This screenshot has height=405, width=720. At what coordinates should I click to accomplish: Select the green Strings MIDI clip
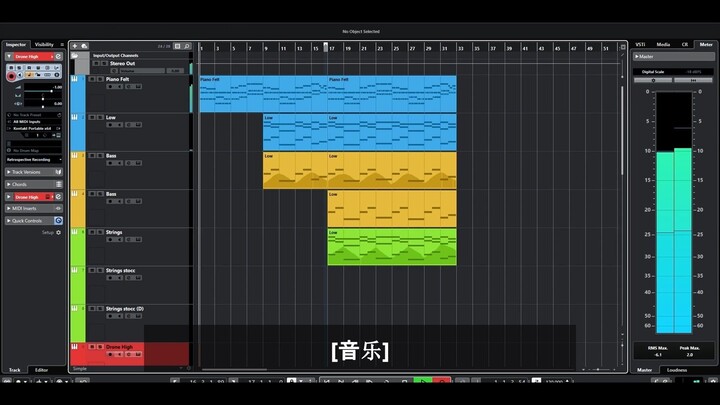[392, 247]
